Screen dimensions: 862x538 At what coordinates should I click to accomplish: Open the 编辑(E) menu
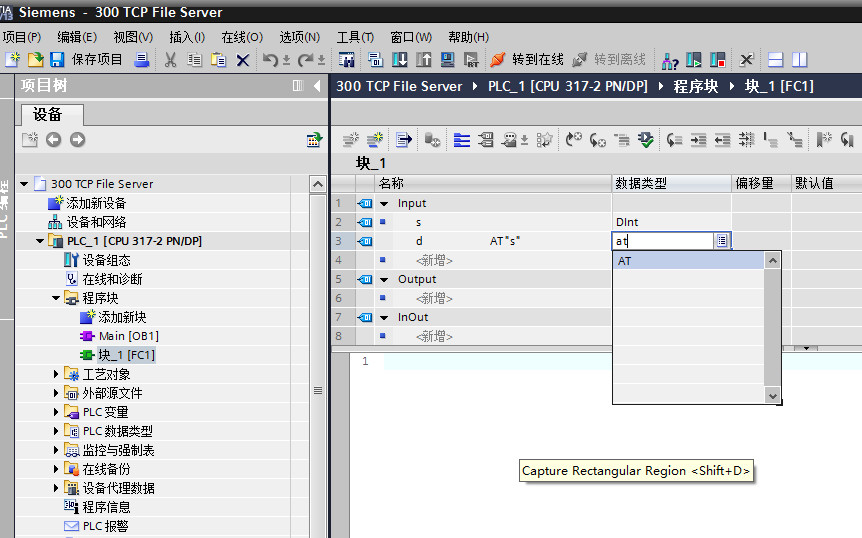(x=77, y=37)
